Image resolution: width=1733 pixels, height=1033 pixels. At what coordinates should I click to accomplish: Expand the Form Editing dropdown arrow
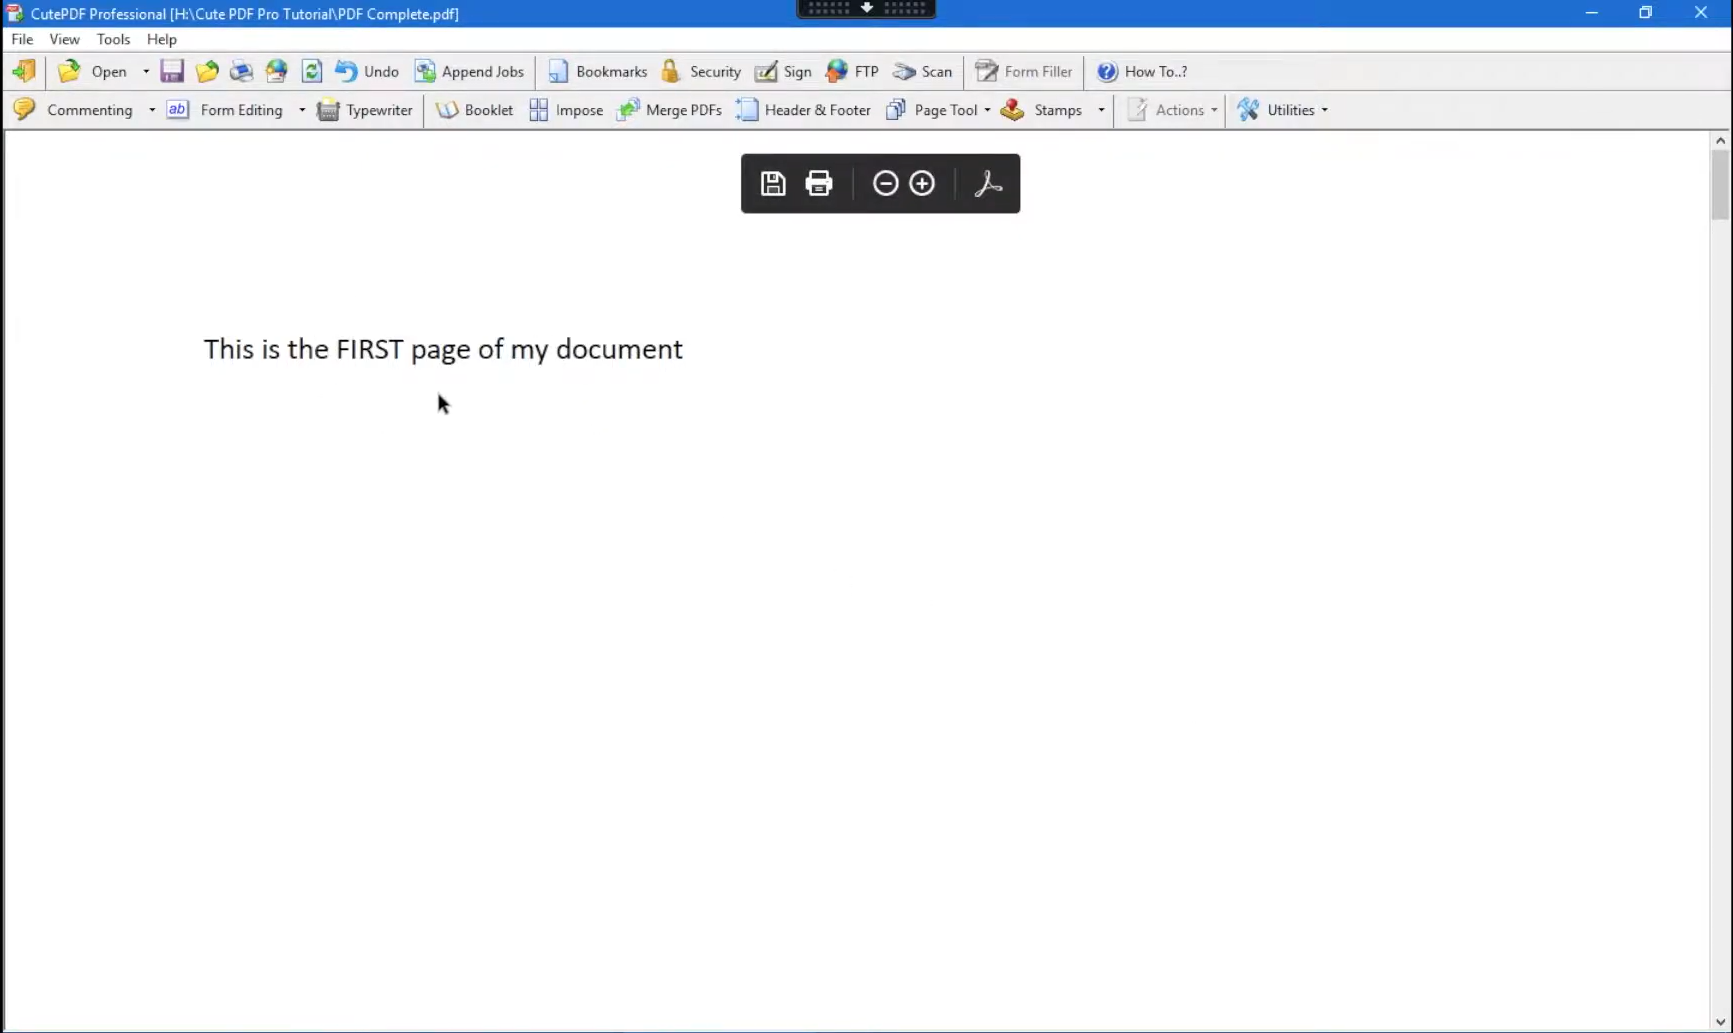point(302,110)
